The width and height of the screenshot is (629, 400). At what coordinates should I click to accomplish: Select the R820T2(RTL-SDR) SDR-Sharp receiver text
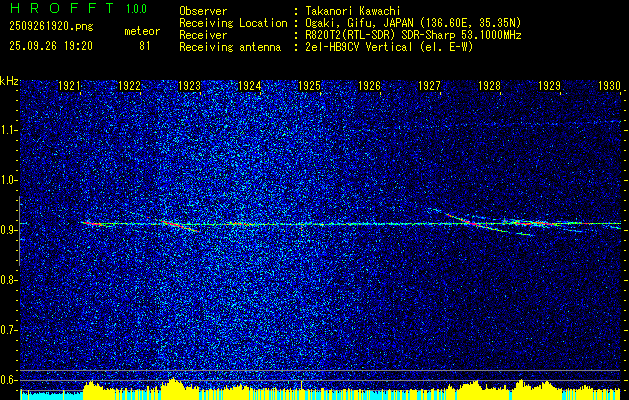tap(413, 35)
